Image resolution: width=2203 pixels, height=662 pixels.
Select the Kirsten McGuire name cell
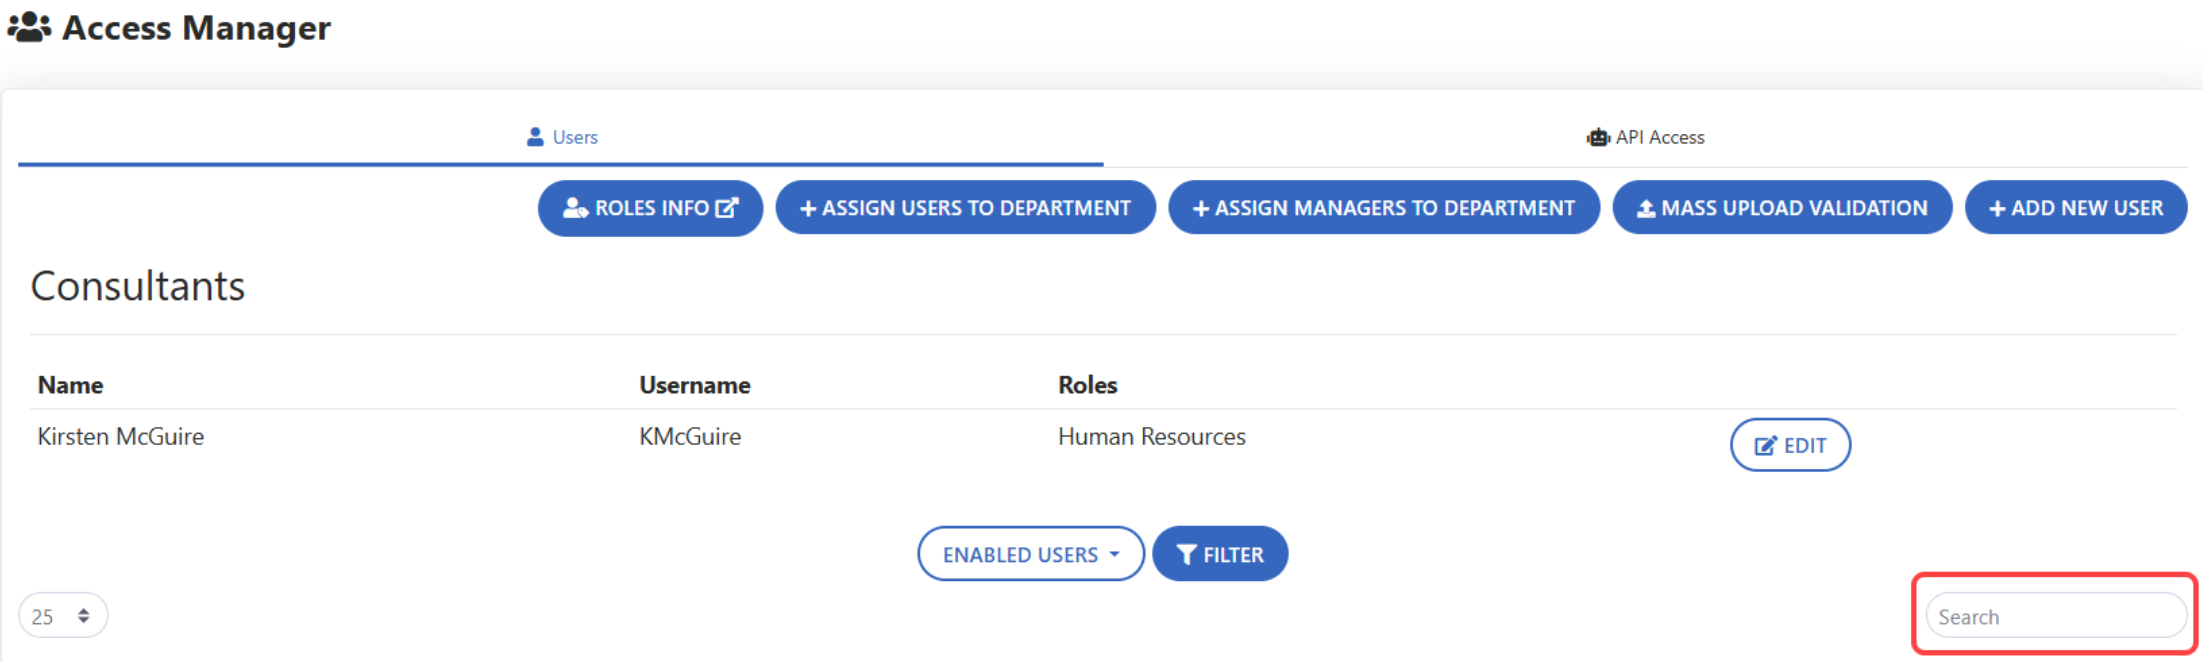[121, 437]
